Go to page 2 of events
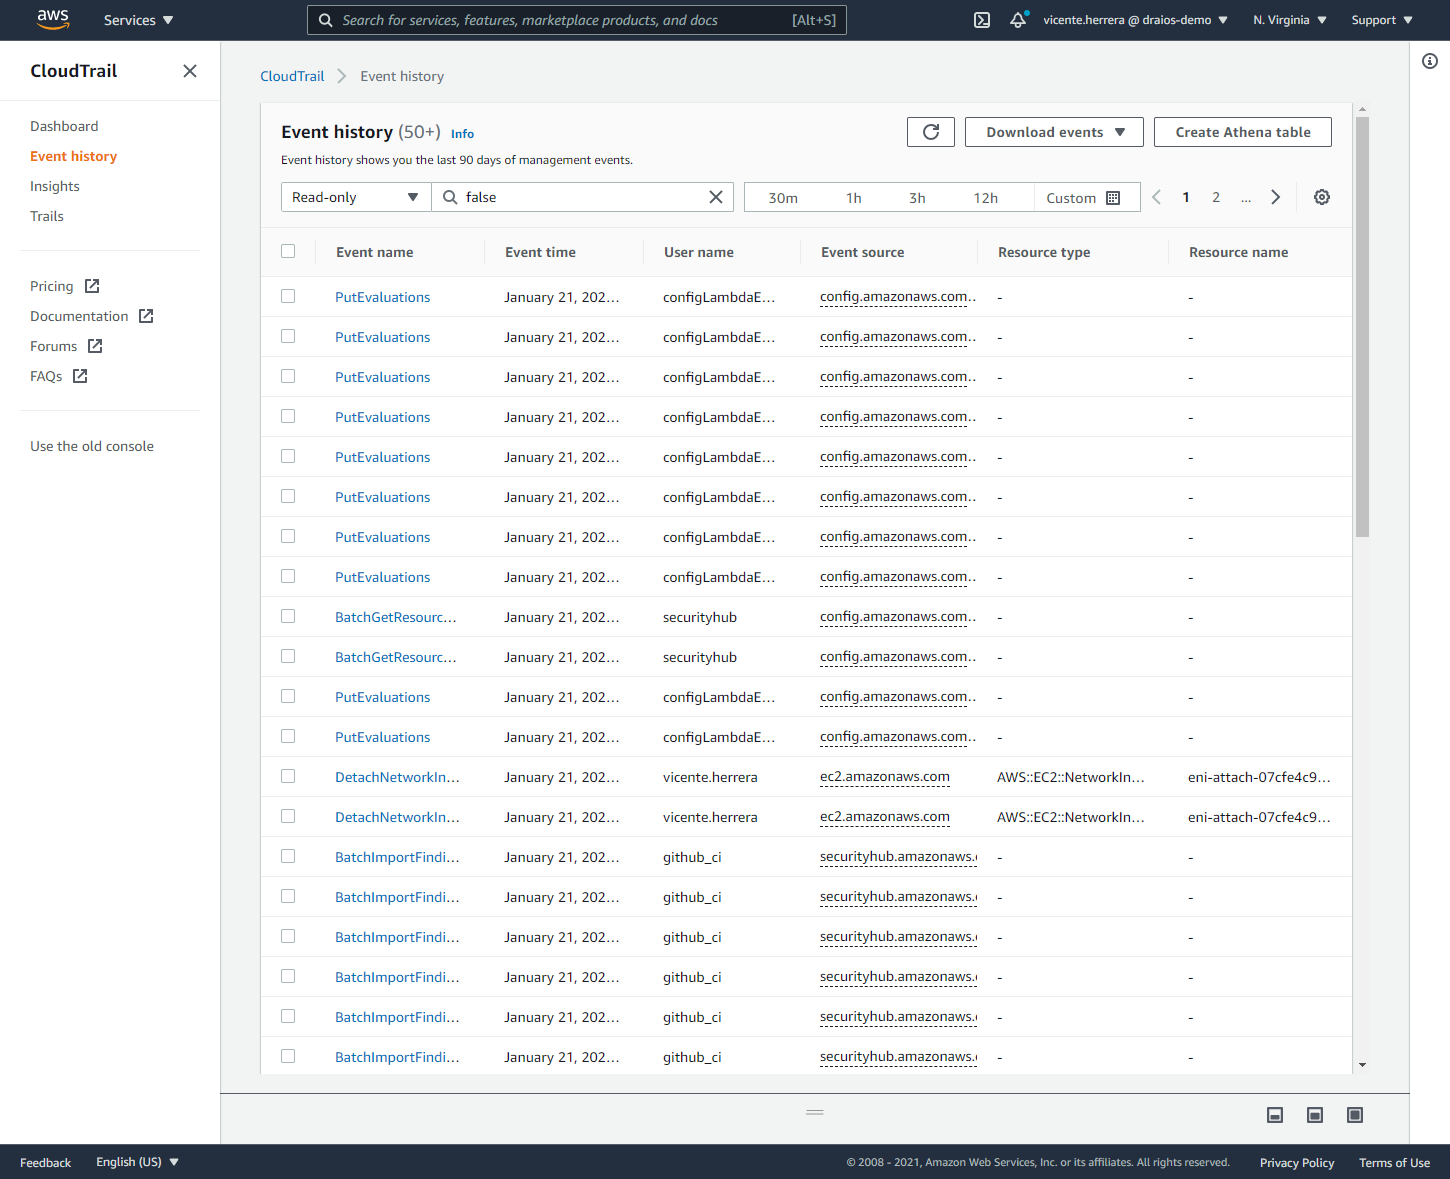The height and width of the screenshot is (1179, 1450). pyautogui.click(x=1216, y=197)
